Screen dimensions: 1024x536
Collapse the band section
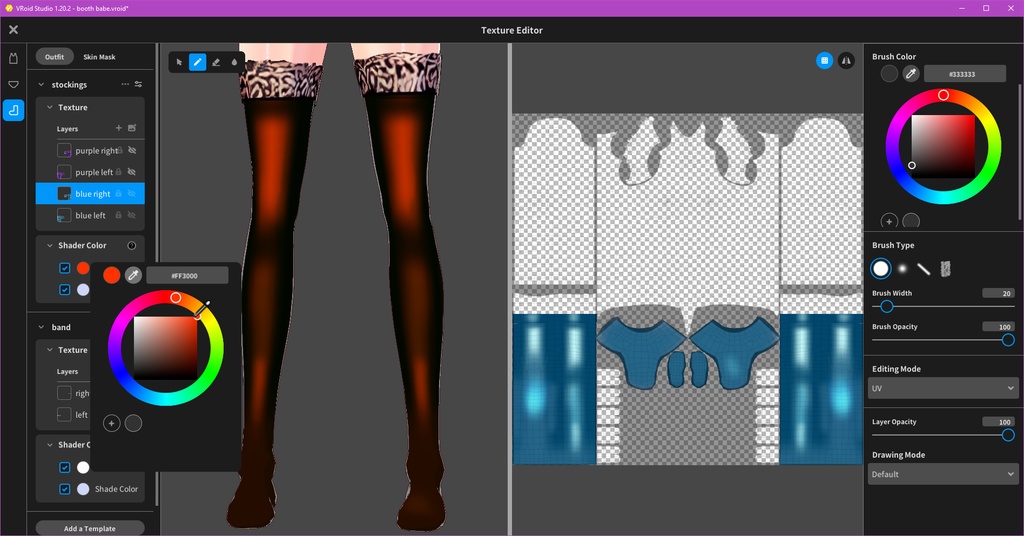point(41,327)
